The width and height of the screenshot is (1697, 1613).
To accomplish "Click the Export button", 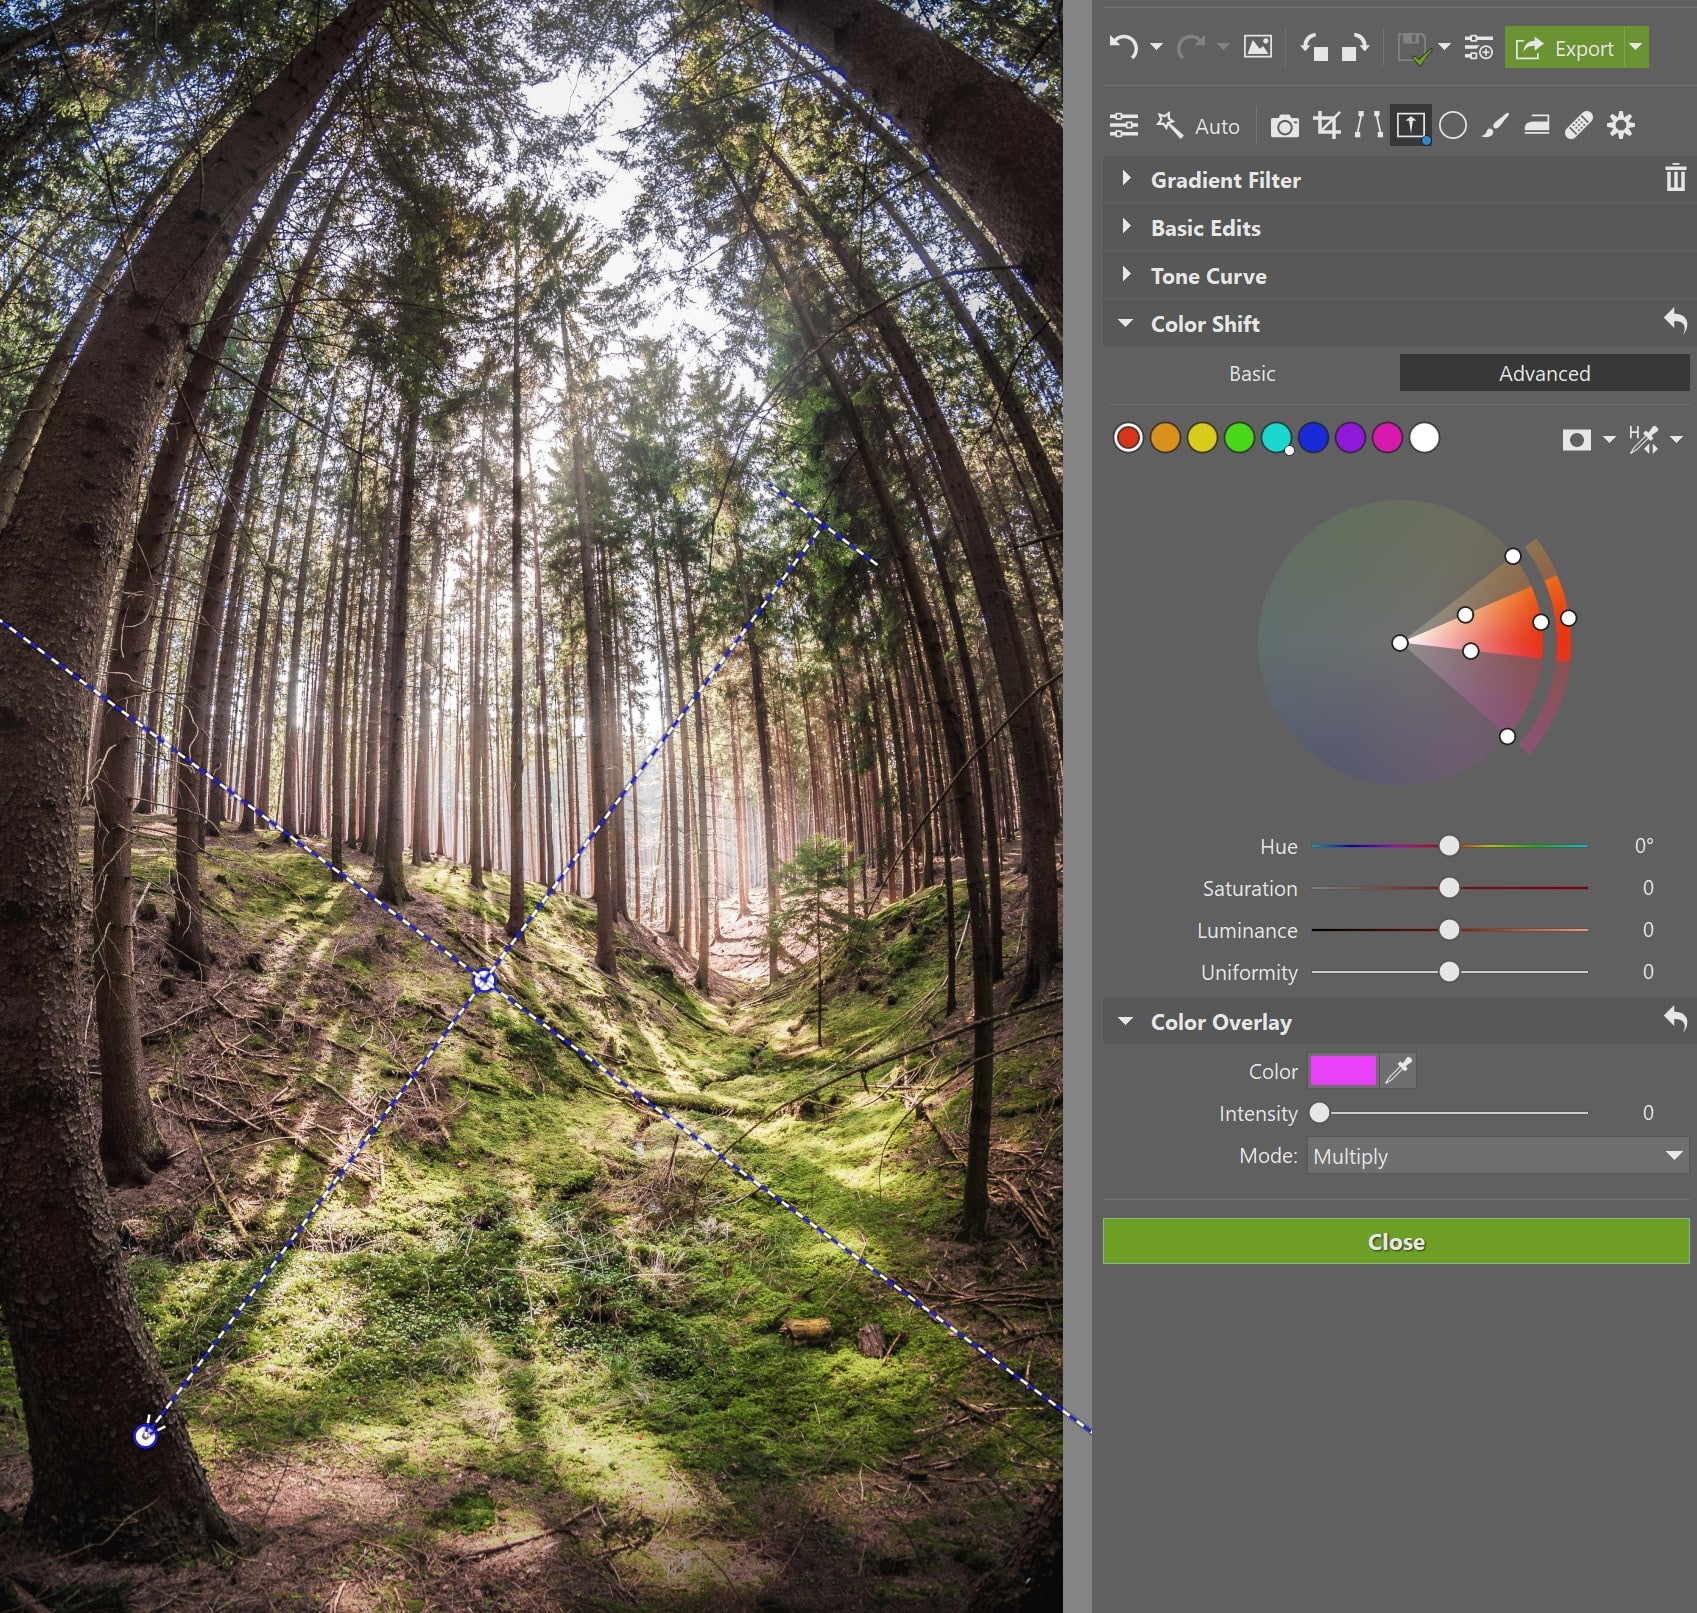I will tap(1565, 48).
